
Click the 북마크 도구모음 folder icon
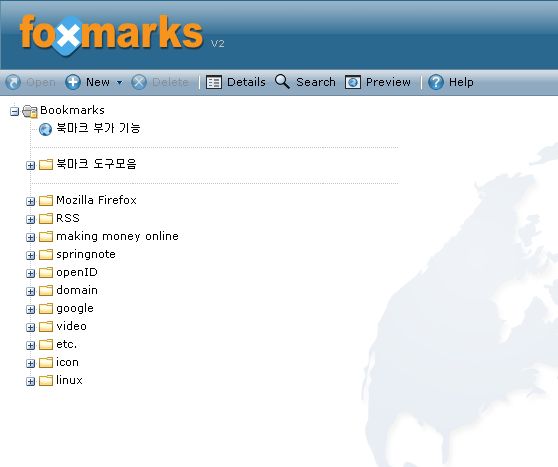[x=46, y=164]
